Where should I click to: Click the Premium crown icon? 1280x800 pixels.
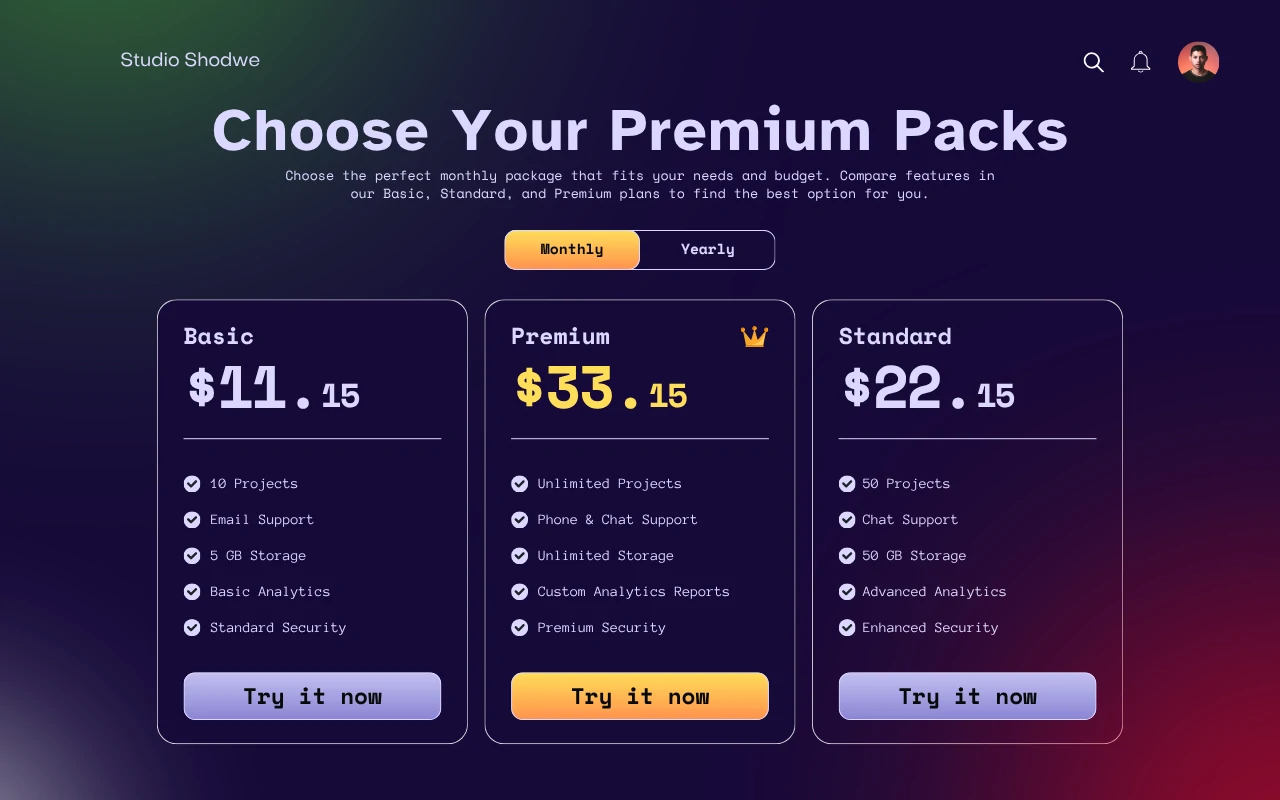pos(754,337)
